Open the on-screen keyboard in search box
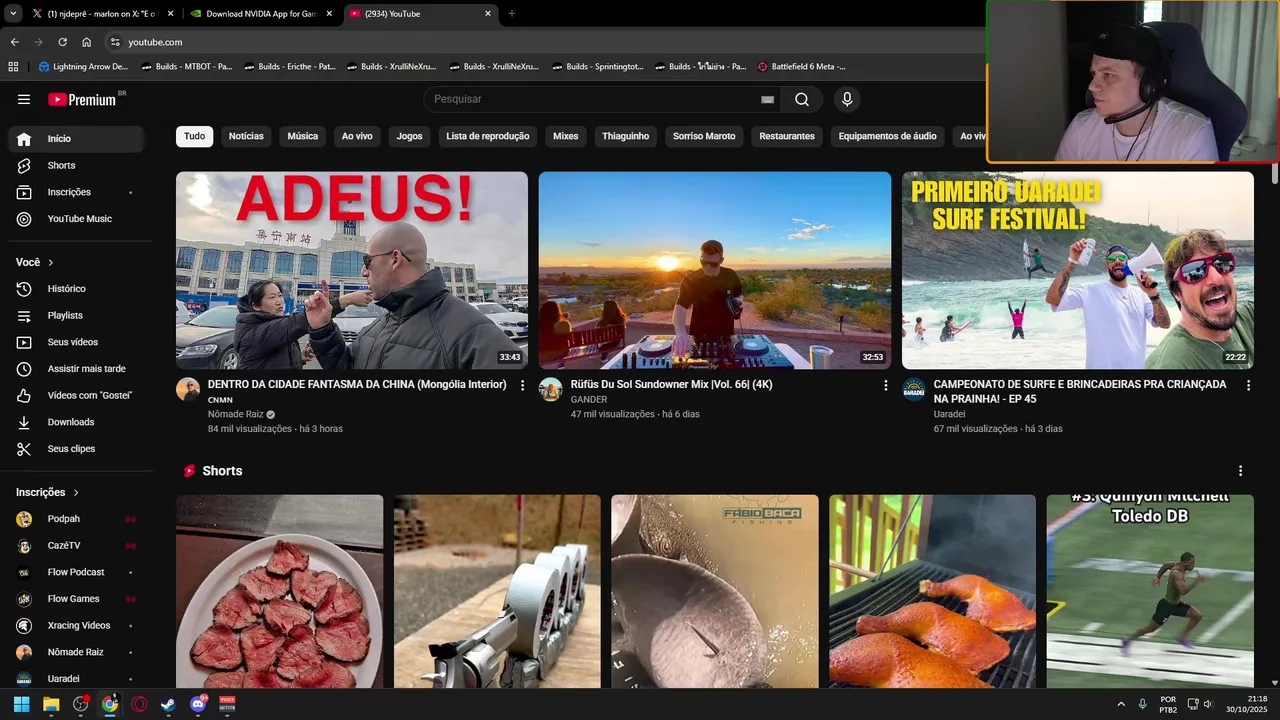 coord(767,99)
